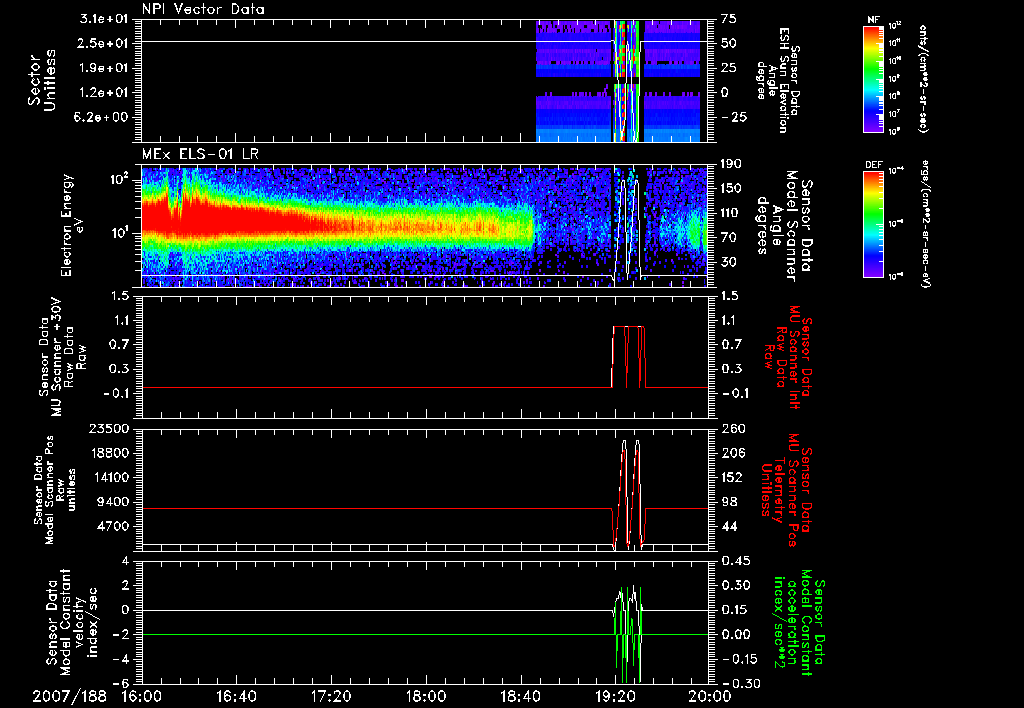Click the 16:40 time axis label

tap(236, 696)
